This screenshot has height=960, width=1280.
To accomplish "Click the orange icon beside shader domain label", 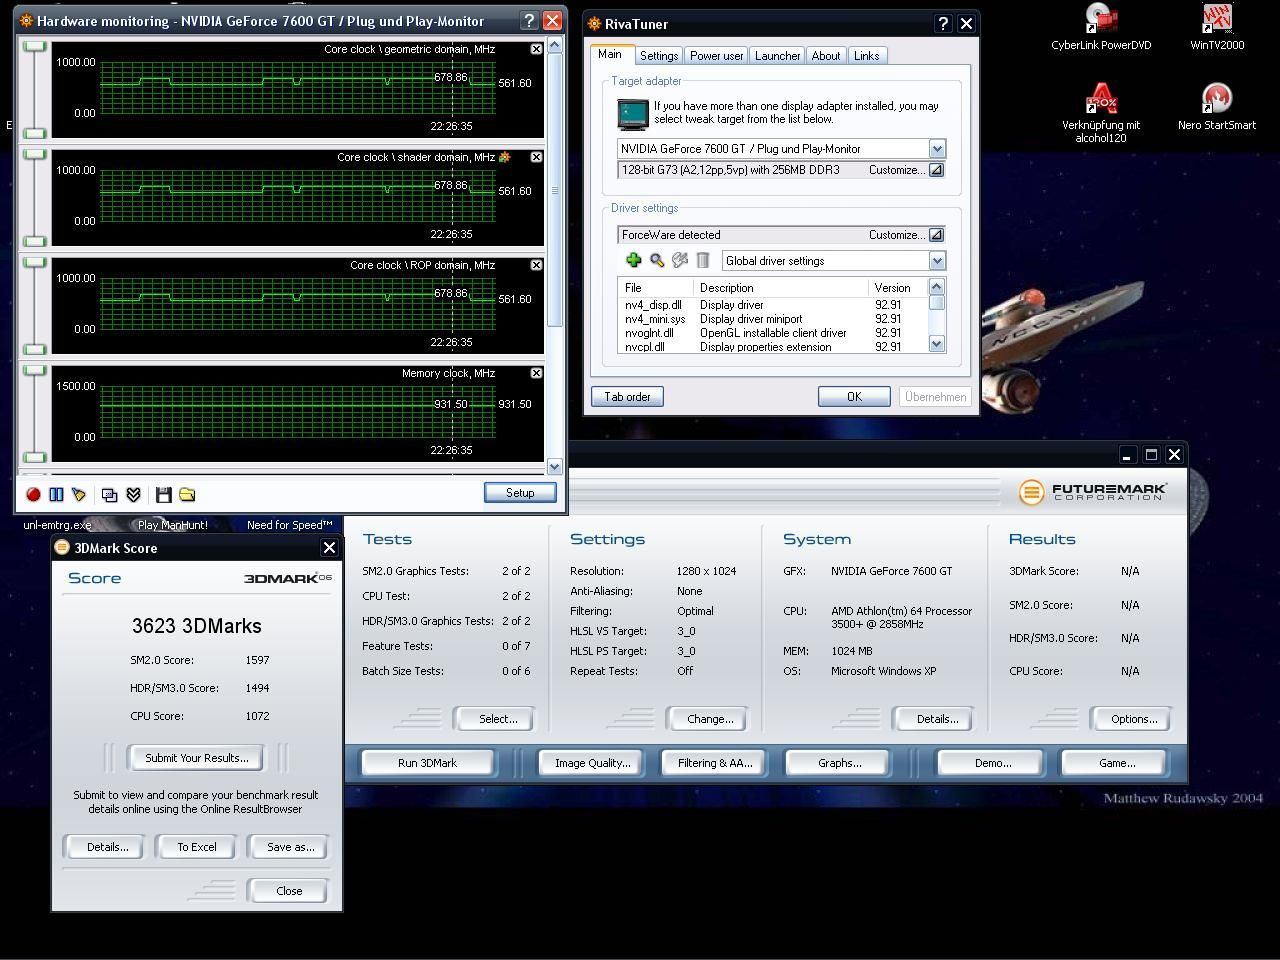I will 505,157.
